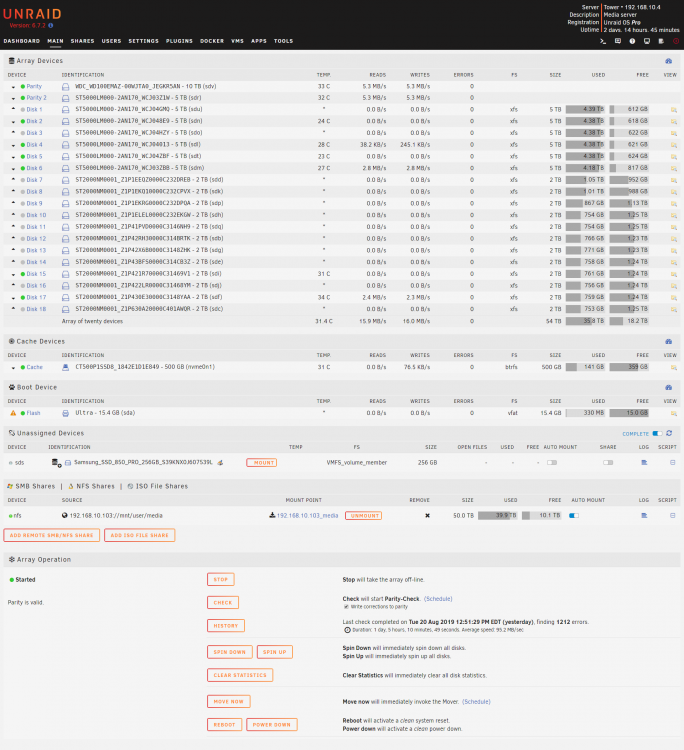Click spin up arrow beside Disk 14
684x750 pixels.
pyautogui.click(x=13, y=262)
